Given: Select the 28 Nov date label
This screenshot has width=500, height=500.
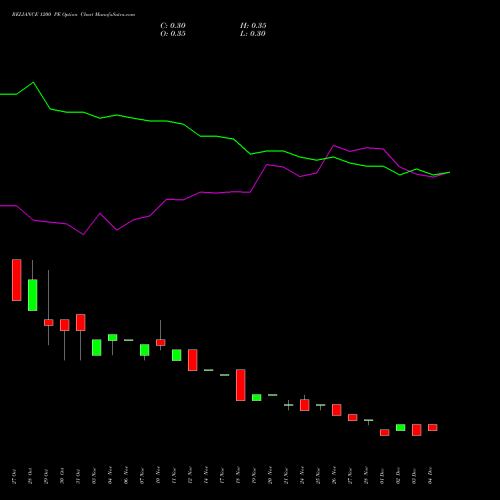Looking at the screenshot, I should [x=366, y=475].
